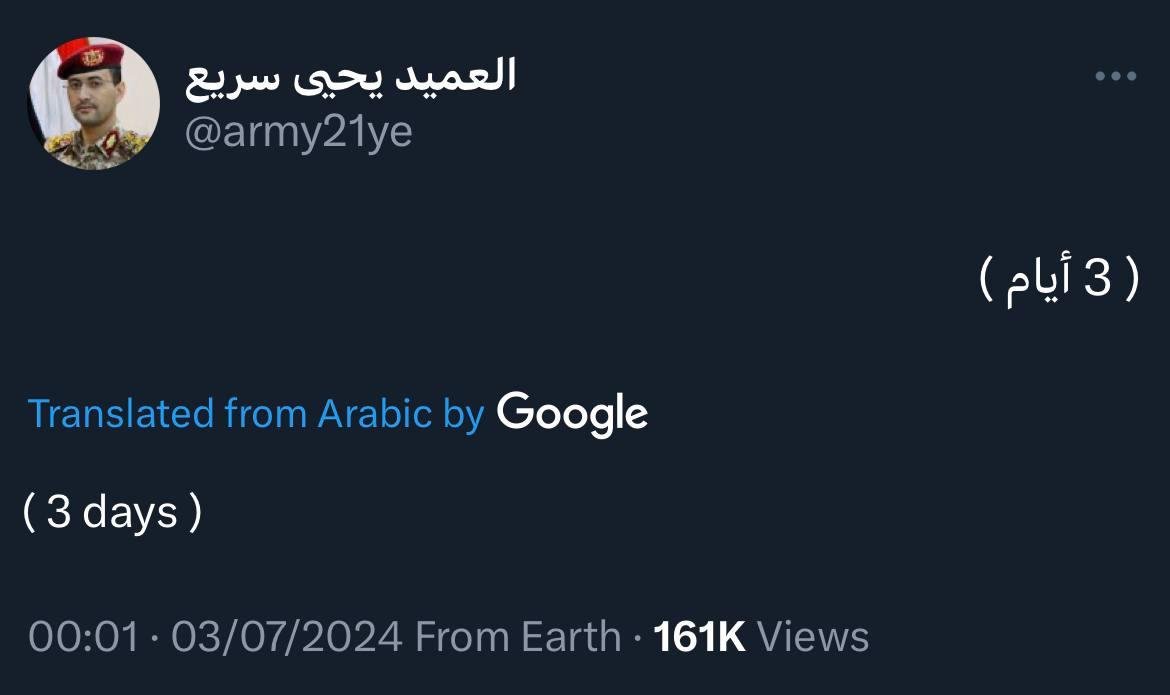Open the 161K view count
Viewport: 1170px width, 695px height.
click(x=699, y=637)
